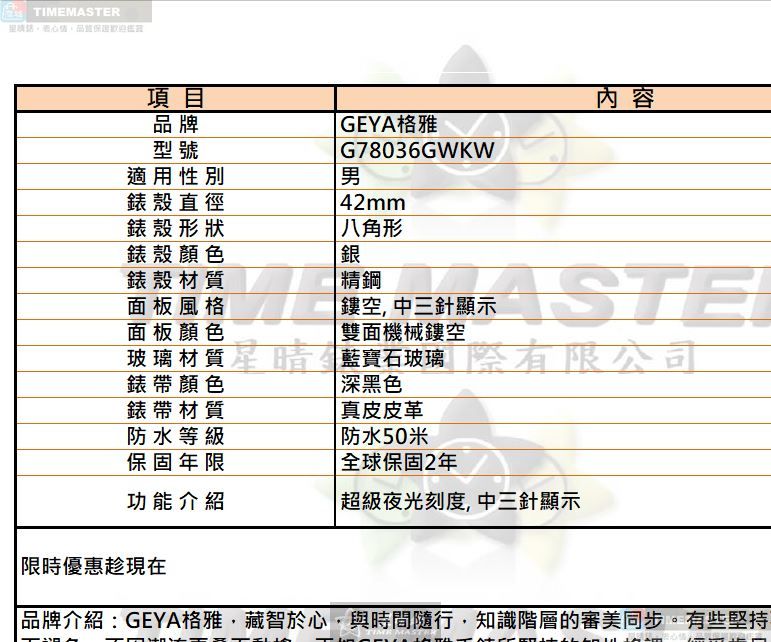Click the 真皮皮革 strap material value
The height and width of the screenshot is (642, 771).
coord(382,410)
